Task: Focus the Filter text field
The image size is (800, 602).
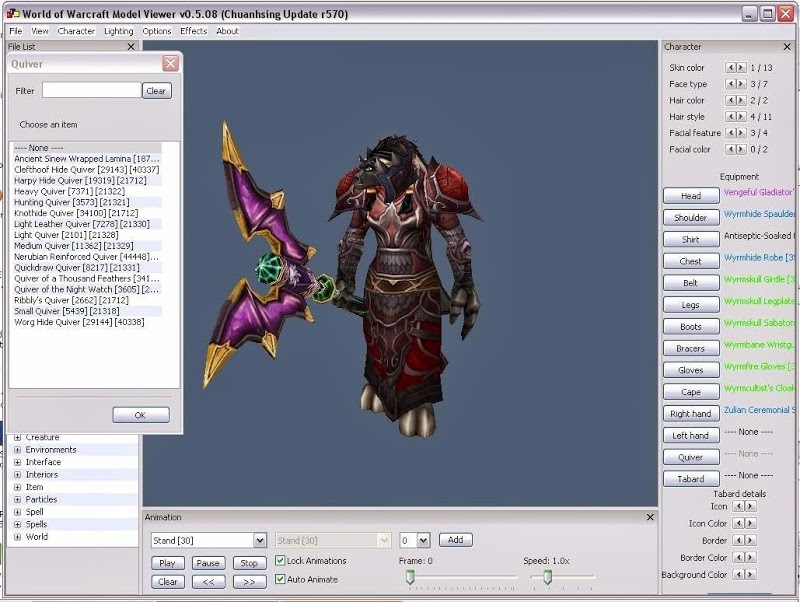Action: pyautogui.click(x=91, y=90)
